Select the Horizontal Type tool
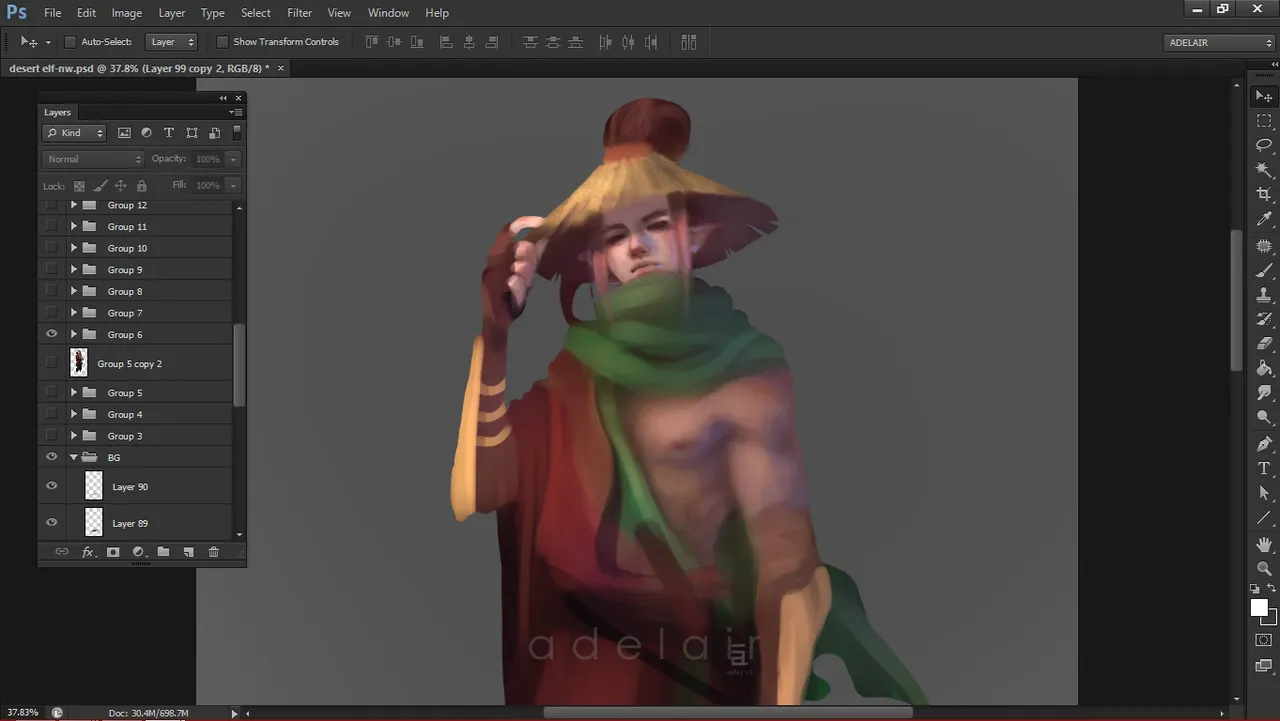1280x721 pixels. click(x=1264, y=468)
